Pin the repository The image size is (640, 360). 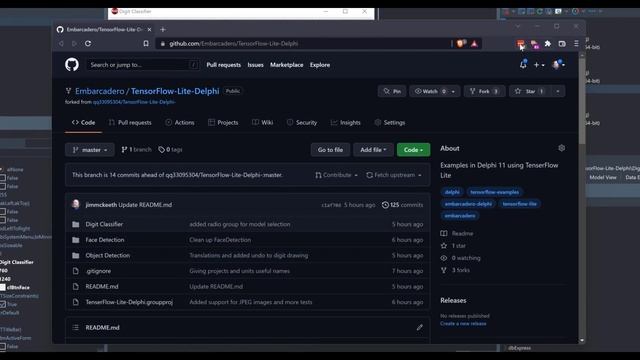(x=392, y=91)
